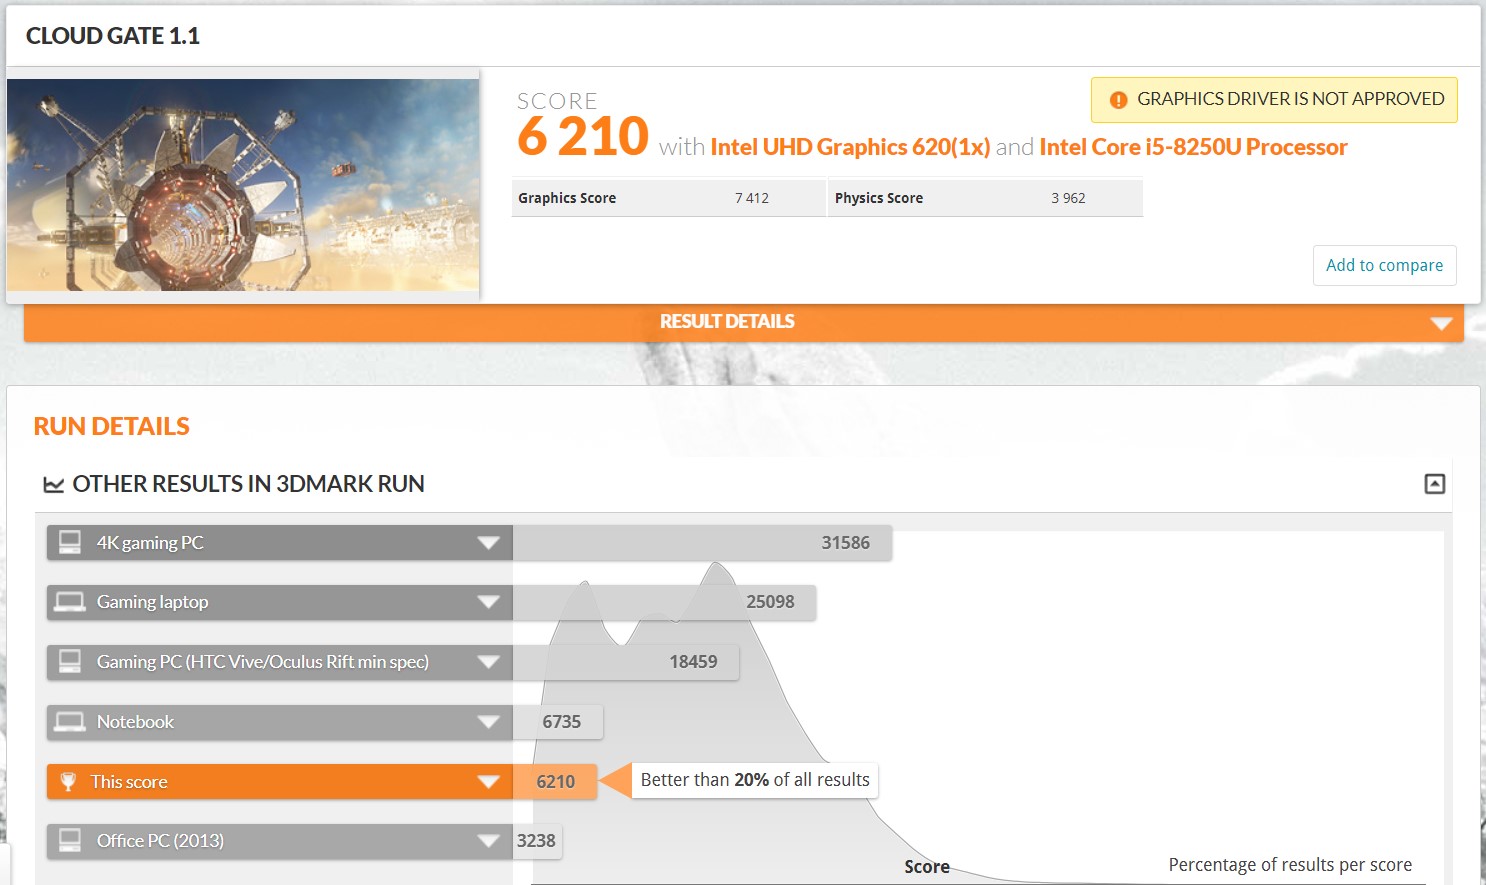Viewport: 1486px width, 885px height.
Task: Click the 3238 Office PC score value
Action: click(x=536, y=841)
